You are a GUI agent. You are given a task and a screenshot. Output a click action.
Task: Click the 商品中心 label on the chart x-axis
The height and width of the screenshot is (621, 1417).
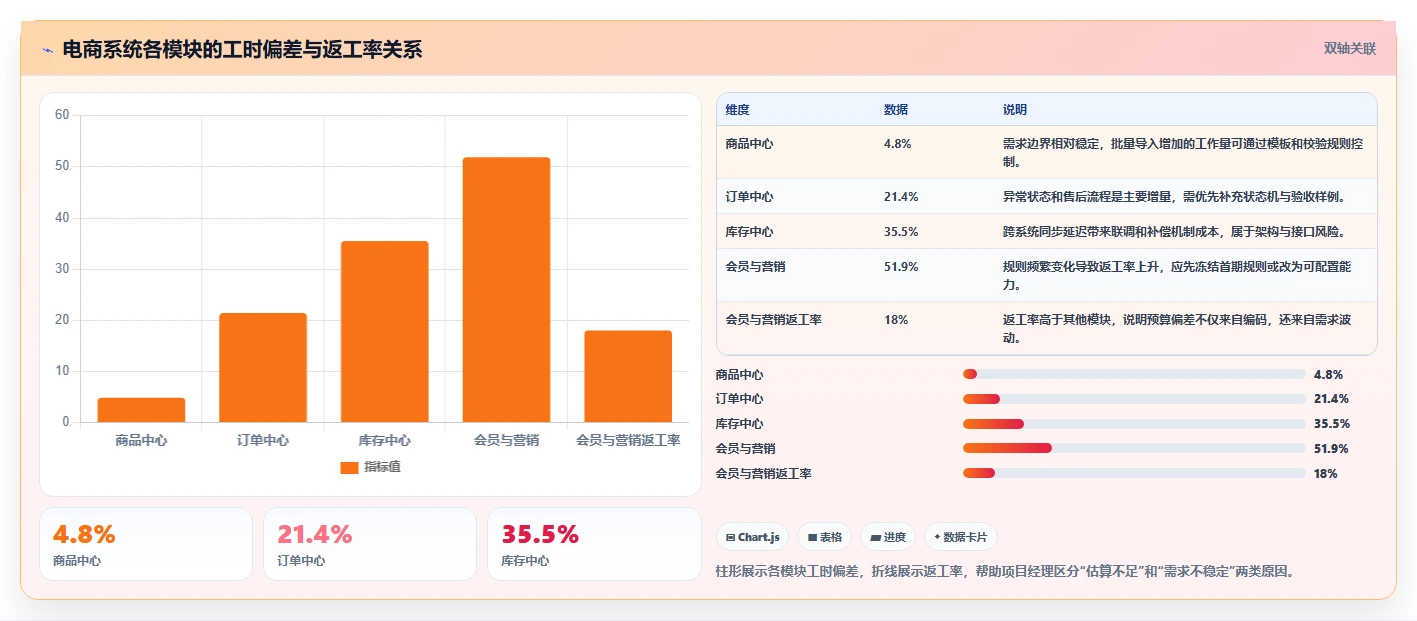click(141, 440)
